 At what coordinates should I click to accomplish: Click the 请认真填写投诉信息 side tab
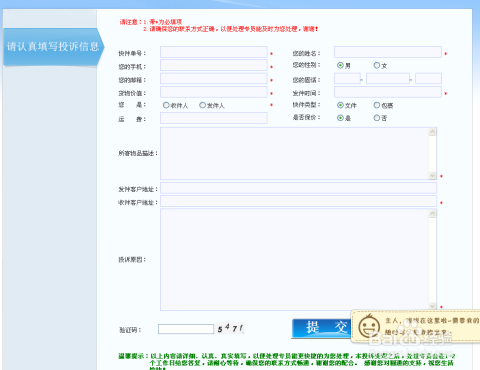coord(53,47)
